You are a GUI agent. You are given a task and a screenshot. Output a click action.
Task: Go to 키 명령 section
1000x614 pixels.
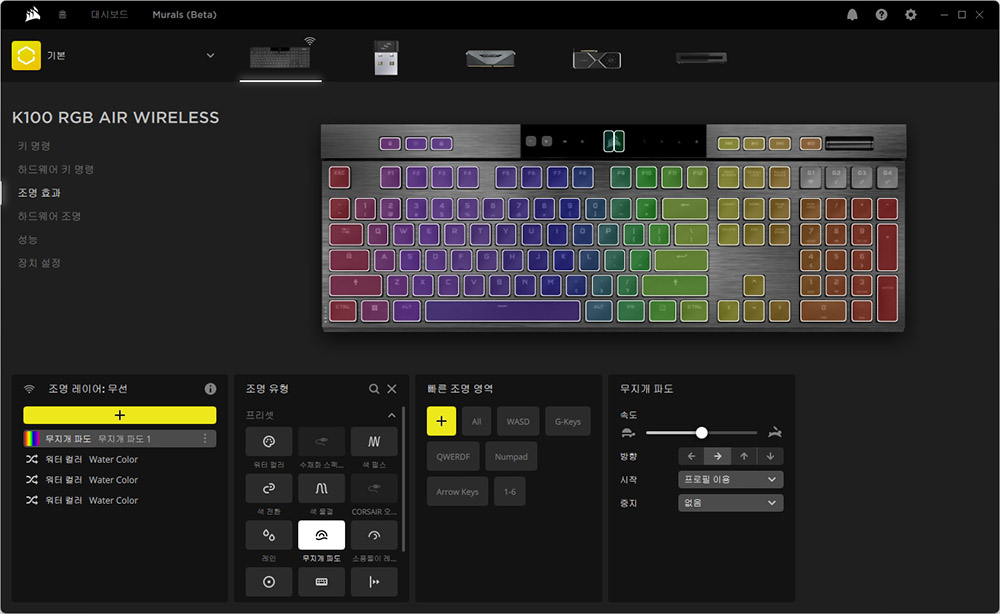(x=34, y=146)
